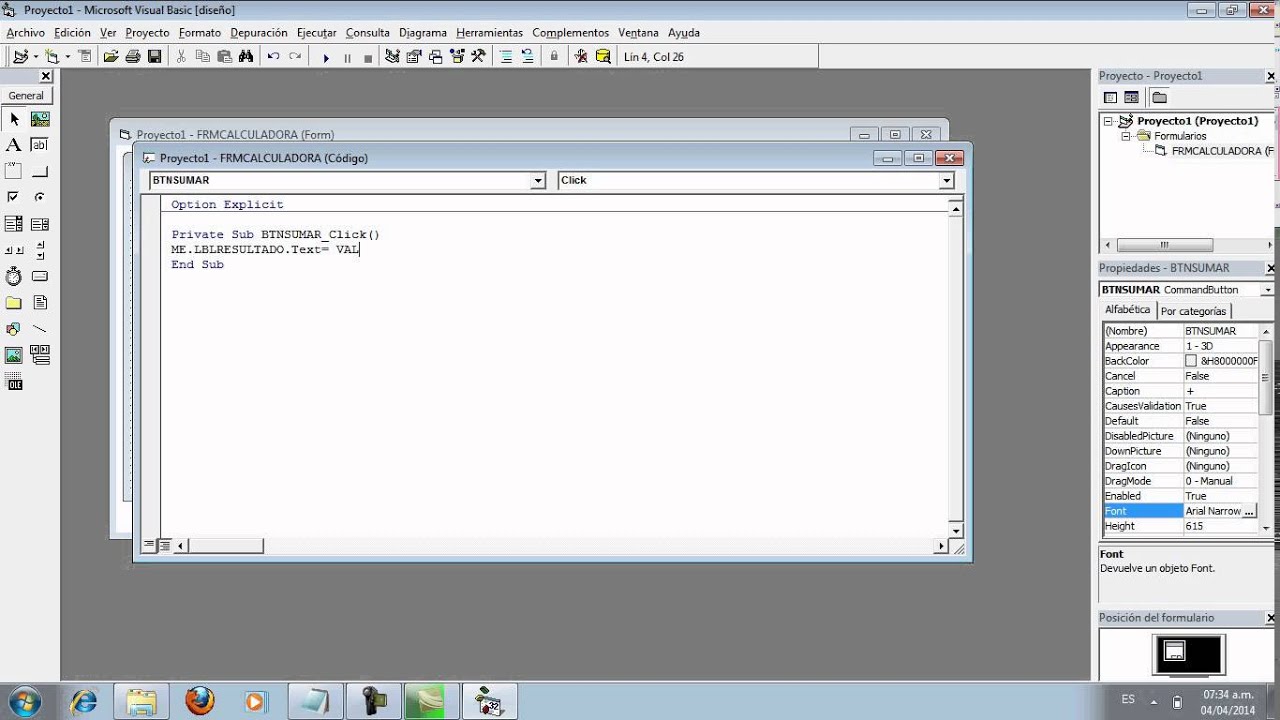
Task: Switch to Alfabética properties tab
Action: [x=1127, y=310]
